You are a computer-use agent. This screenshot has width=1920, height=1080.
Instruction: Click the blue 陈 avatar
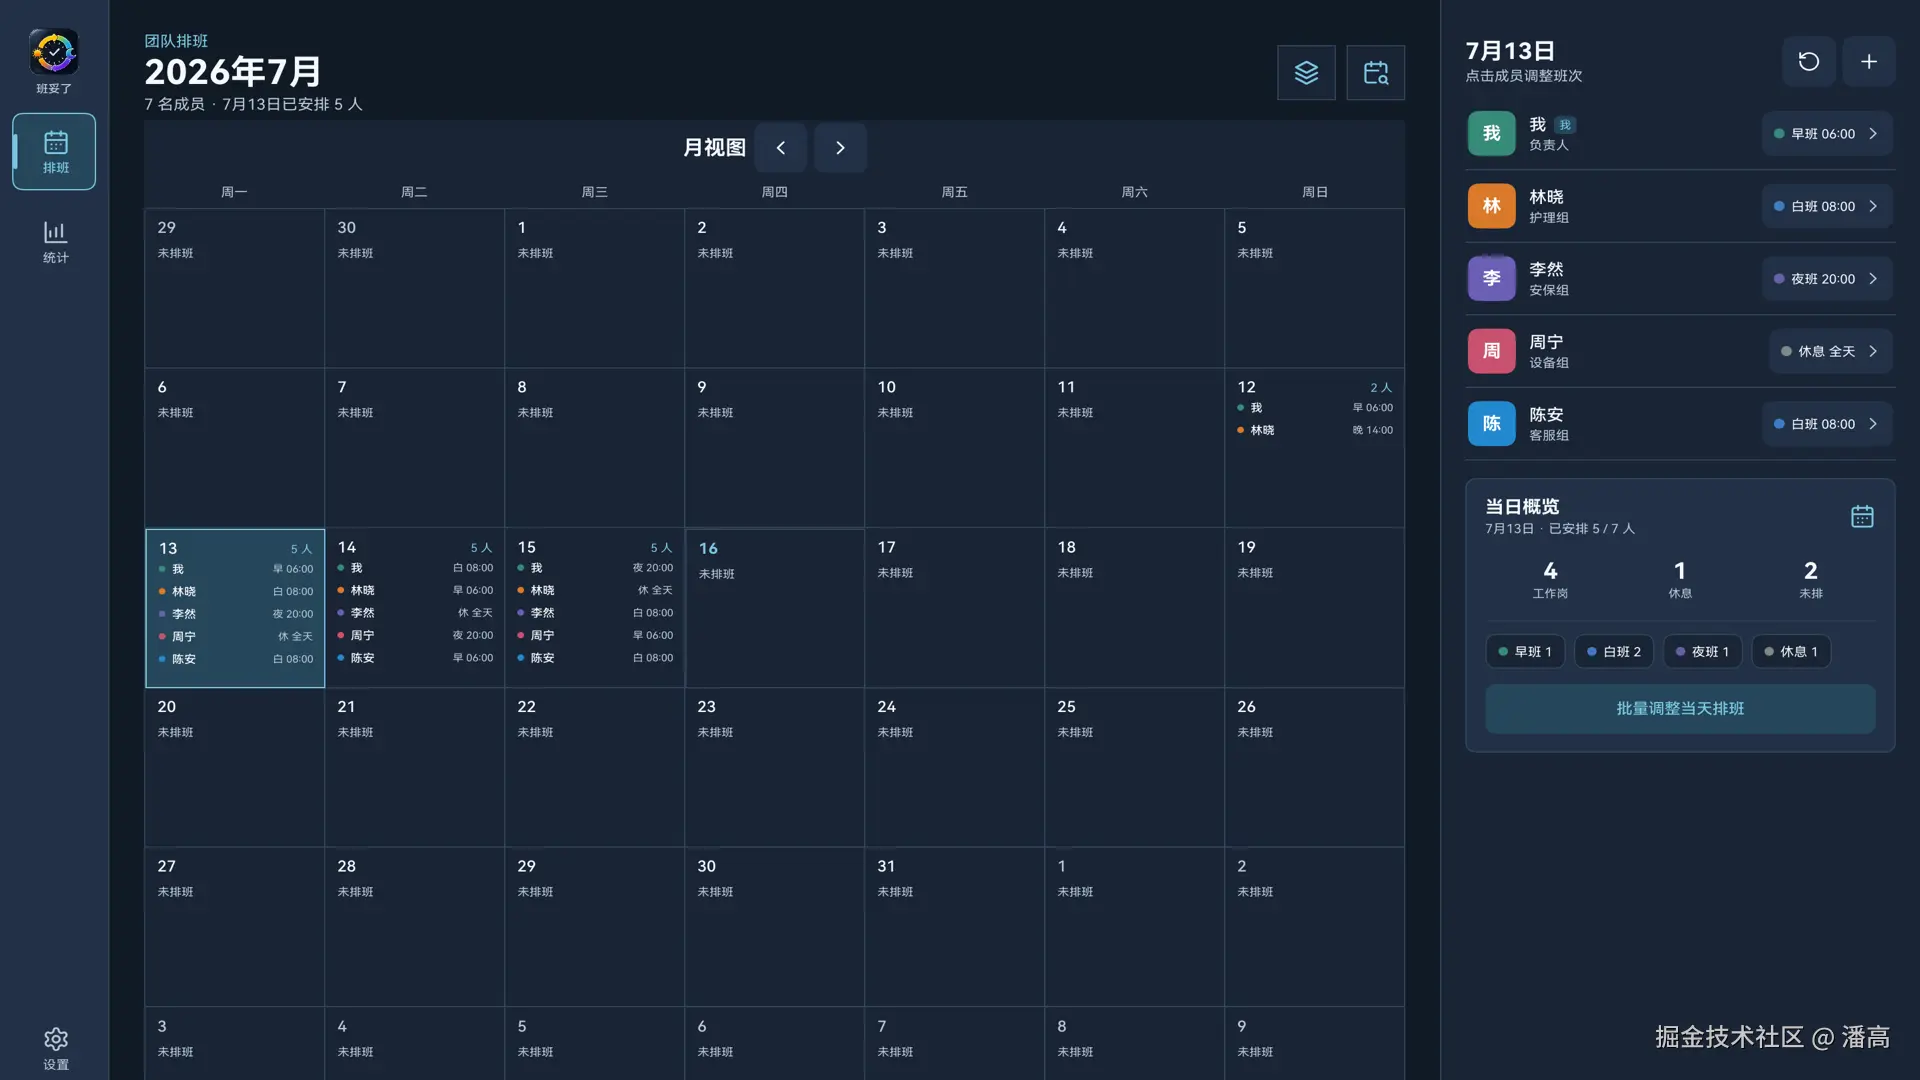coord(1491,424)
